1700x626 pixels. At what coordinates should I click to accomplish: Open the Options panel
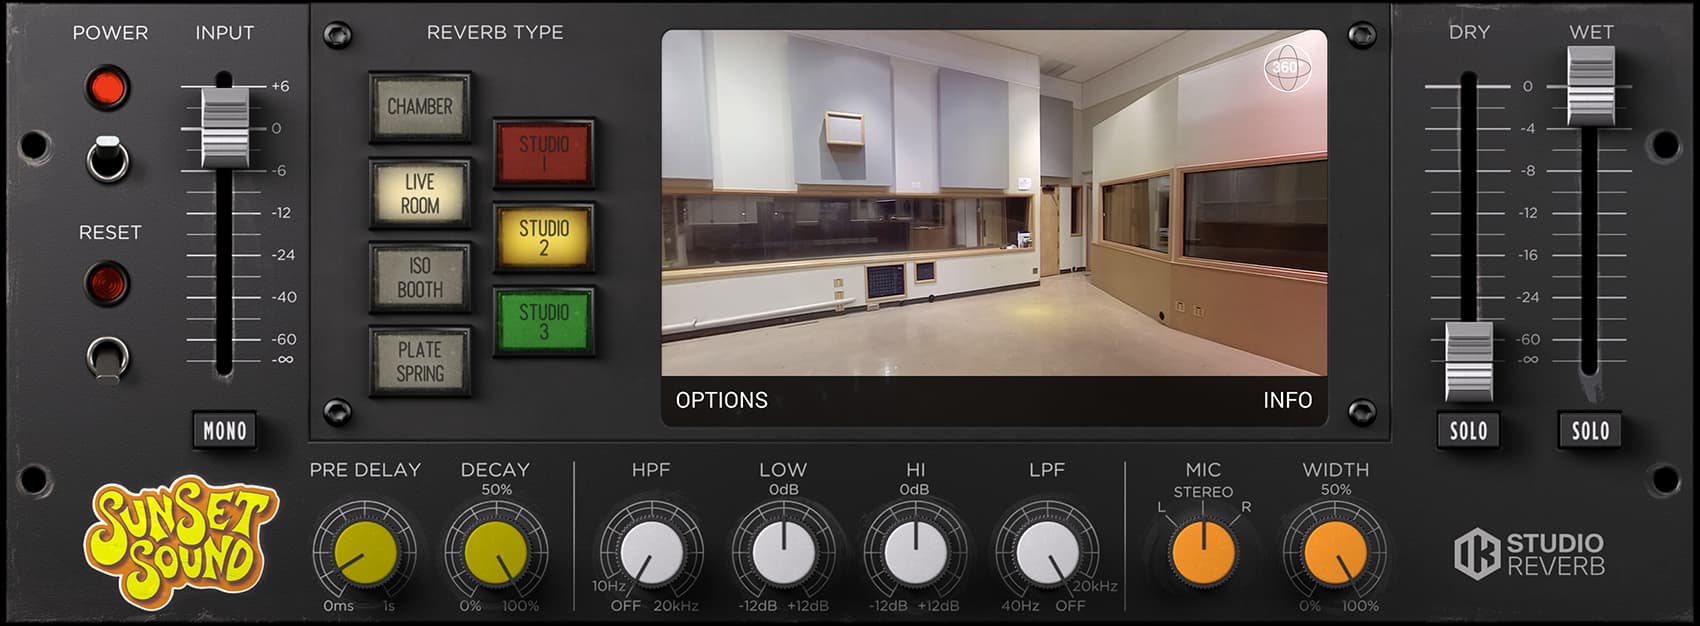tap(721, 400)
